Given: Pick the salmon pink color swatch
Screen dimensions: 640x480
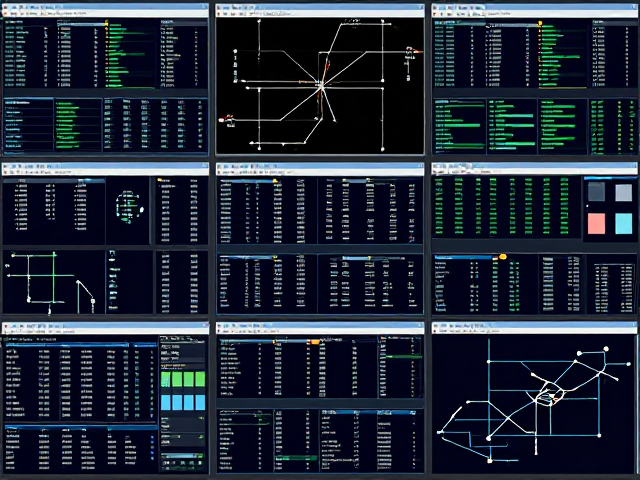Looking at the screenshot, I should 596,224.
